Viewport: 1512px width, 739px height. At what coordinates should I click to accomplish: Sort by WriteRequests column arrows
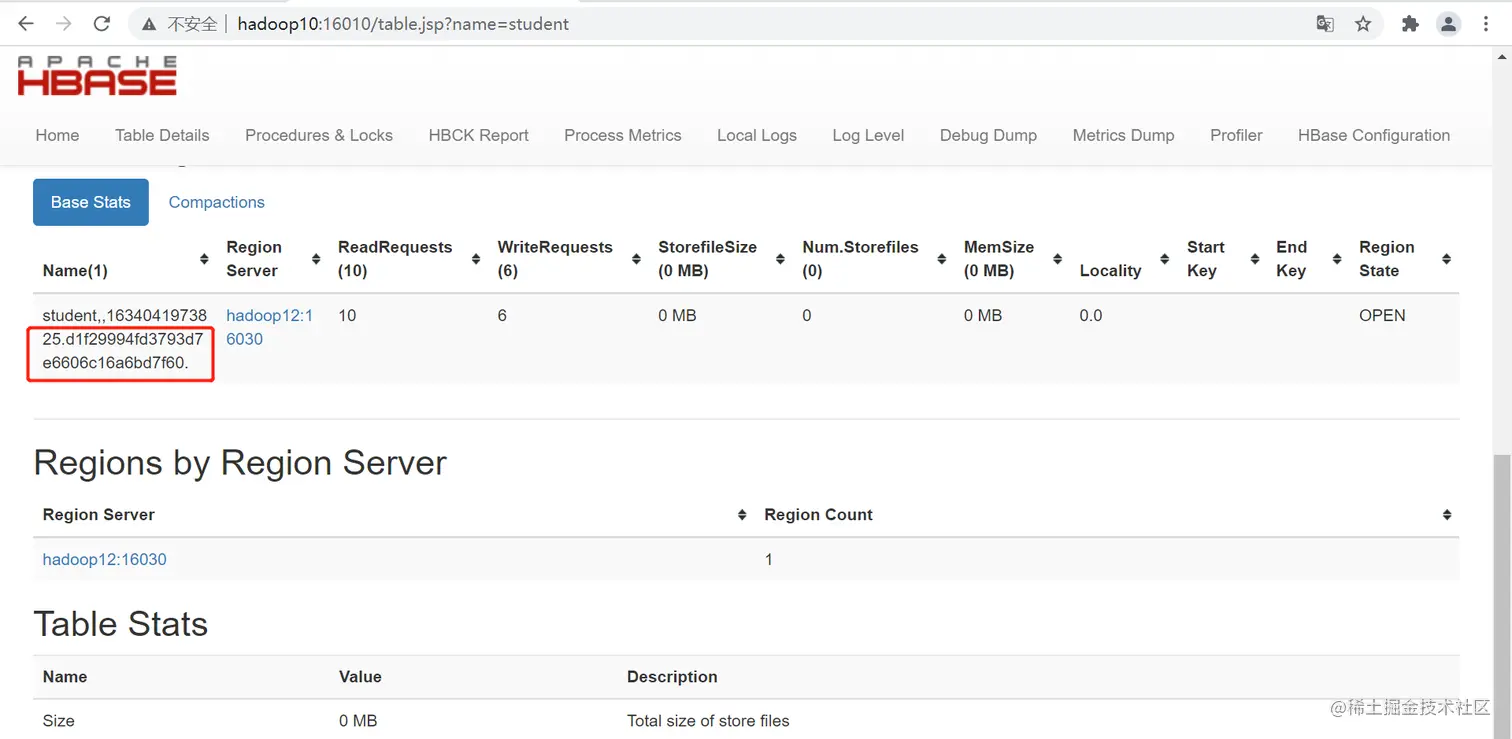point(636,259)
